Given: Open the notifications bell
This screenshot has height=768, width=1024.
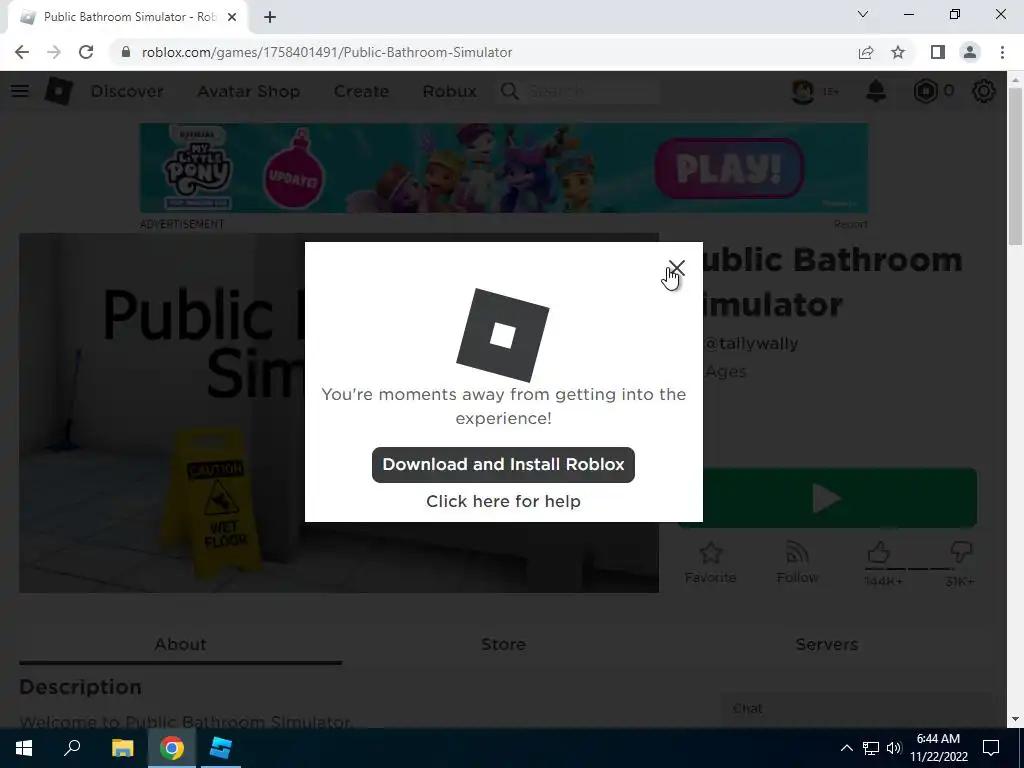Looking at the screenshot, I should [876, 91].
